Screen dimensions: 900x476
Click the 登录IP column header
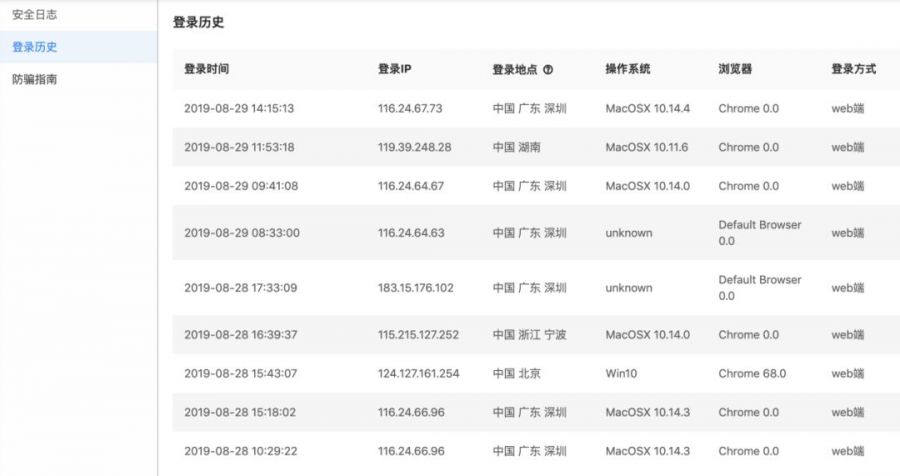pyautogui.click(x=394, y=70)
